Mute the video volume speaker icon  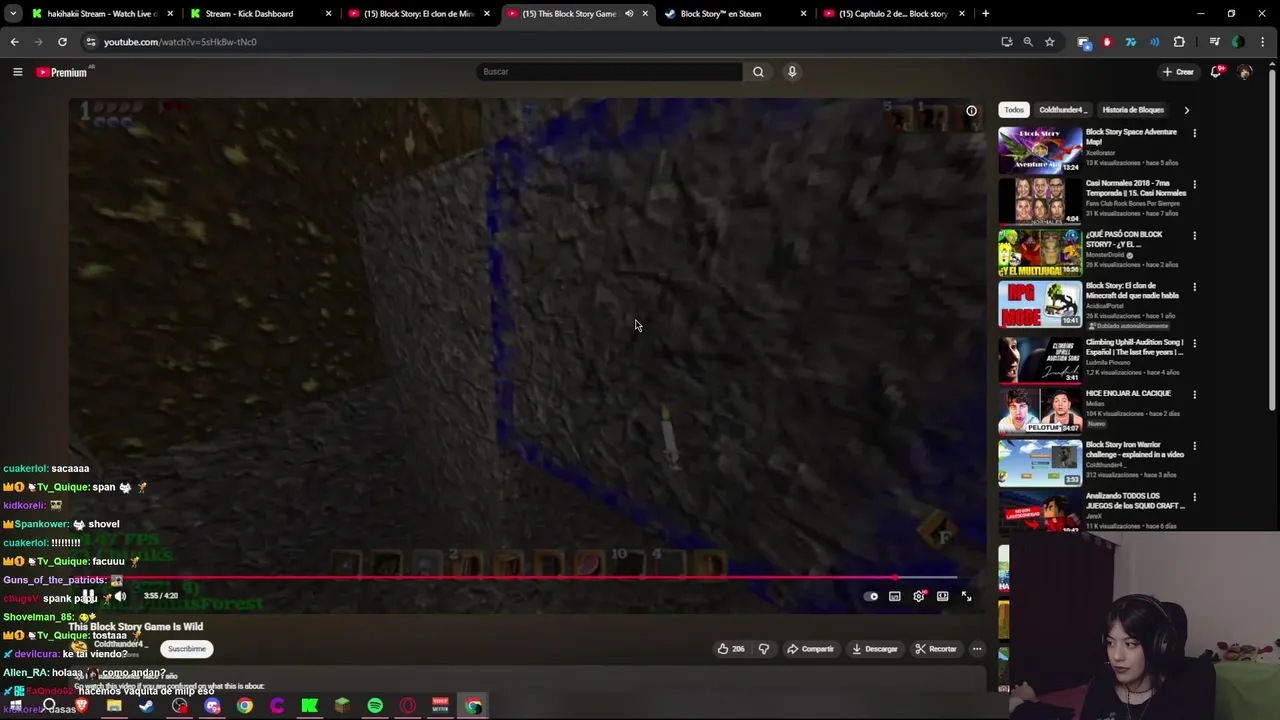point(120,596)
